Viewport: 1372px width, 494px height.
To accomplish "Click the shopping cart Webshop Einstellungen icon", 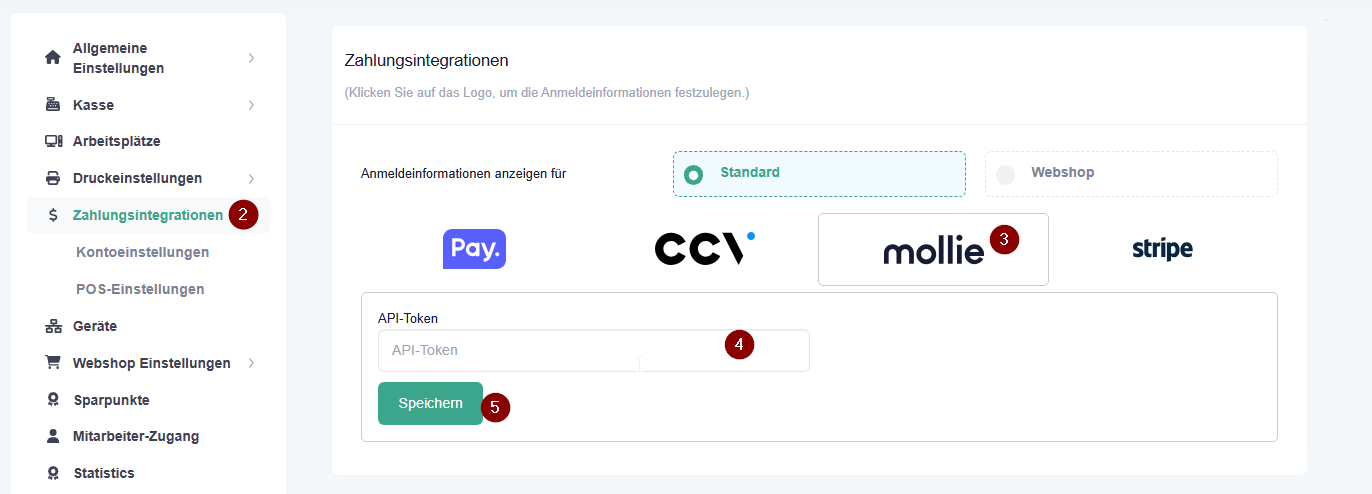I will 53,363.
